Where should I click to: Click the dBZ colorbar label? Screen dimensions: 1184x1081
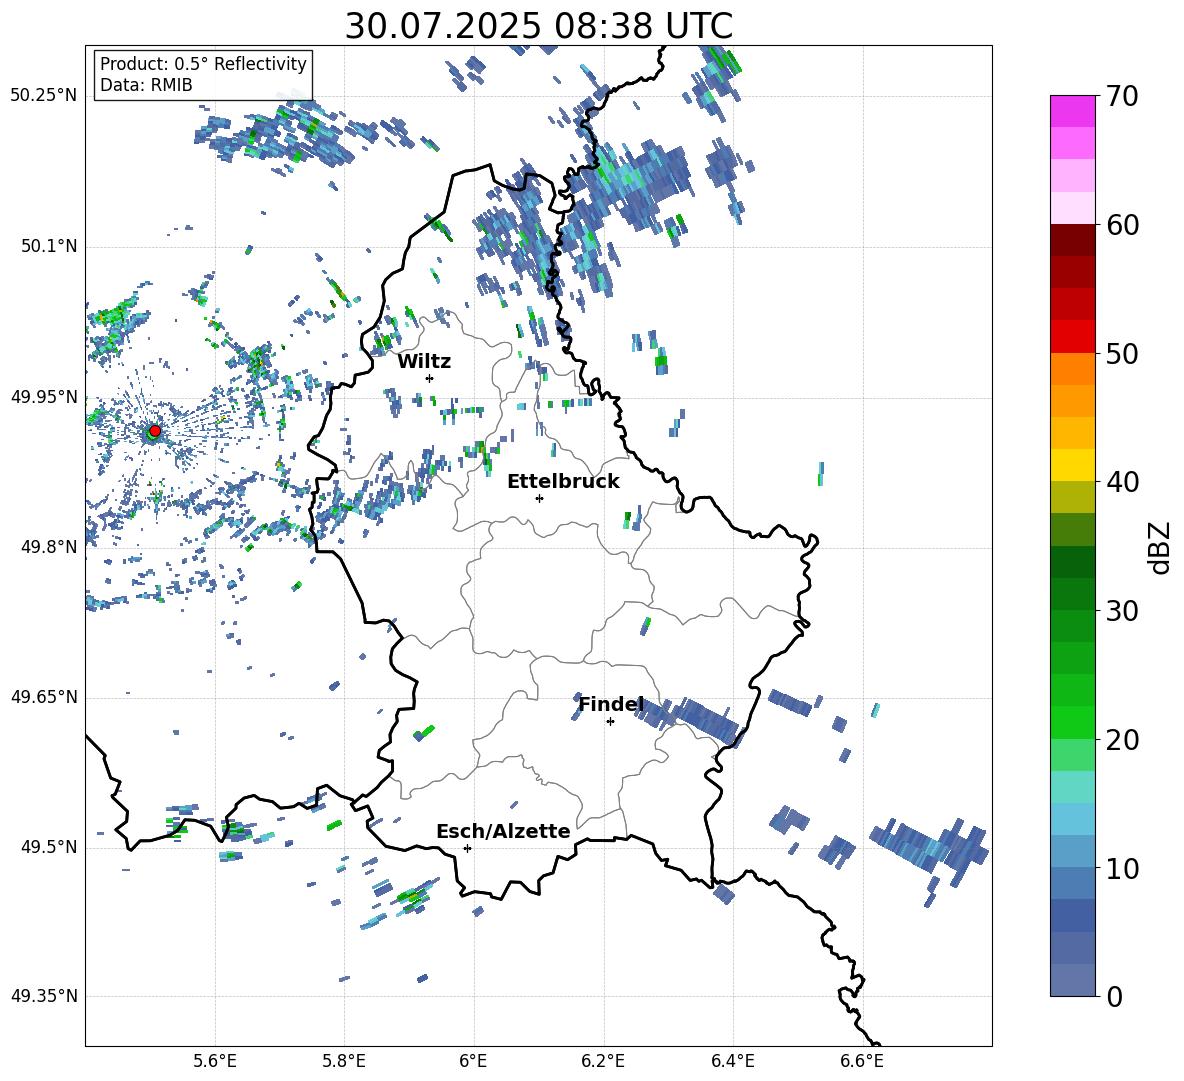click(x=1159, y=547)
